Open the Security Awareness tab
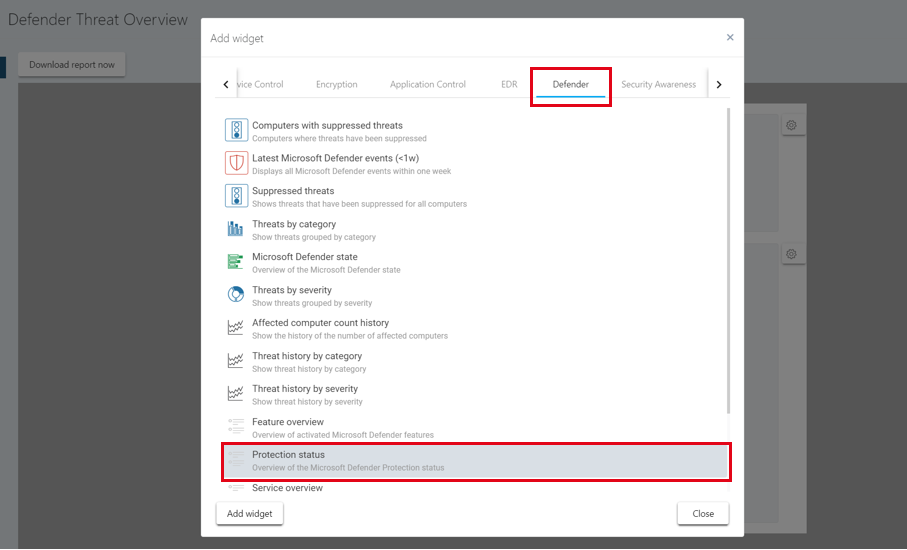The image size is (907, 550). (x=658, y=84)
